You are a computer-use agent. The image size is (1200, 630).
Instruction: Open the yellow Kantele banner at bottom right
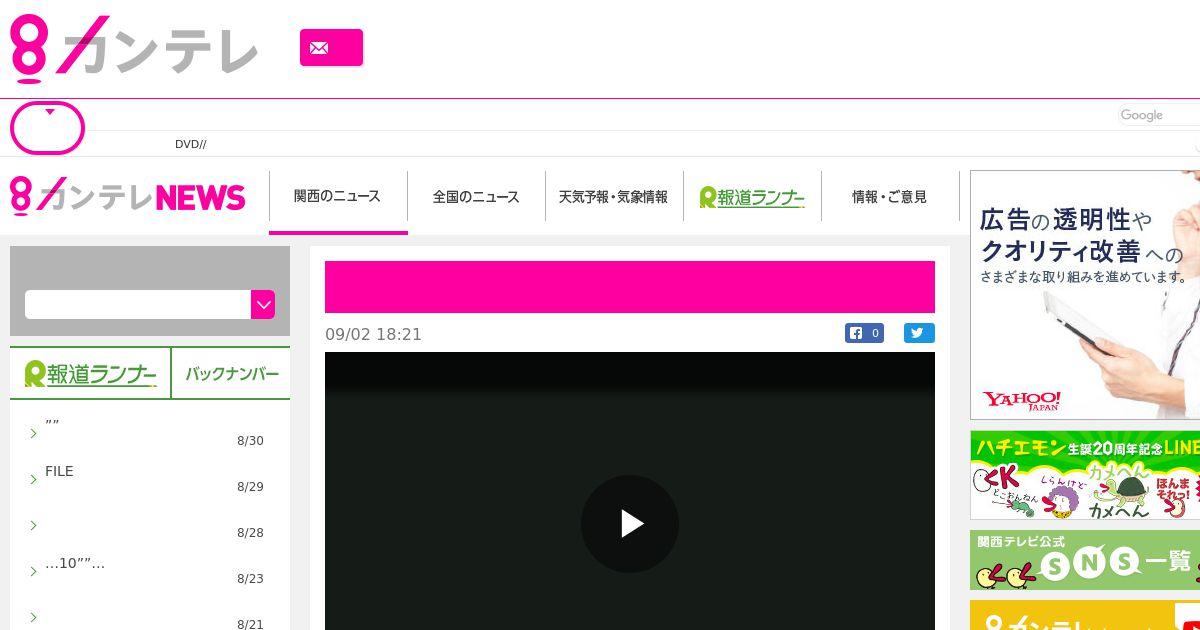(1085, 615)
